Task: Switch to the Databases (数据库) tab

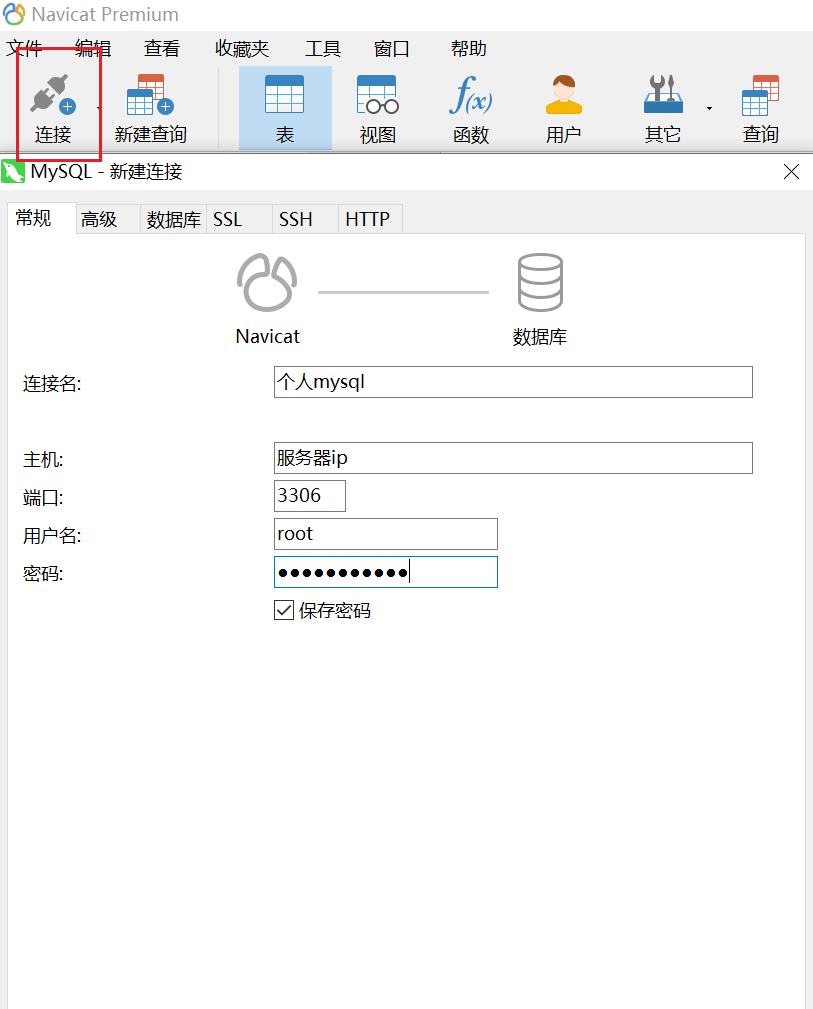Action: click(x=174, y=219)
